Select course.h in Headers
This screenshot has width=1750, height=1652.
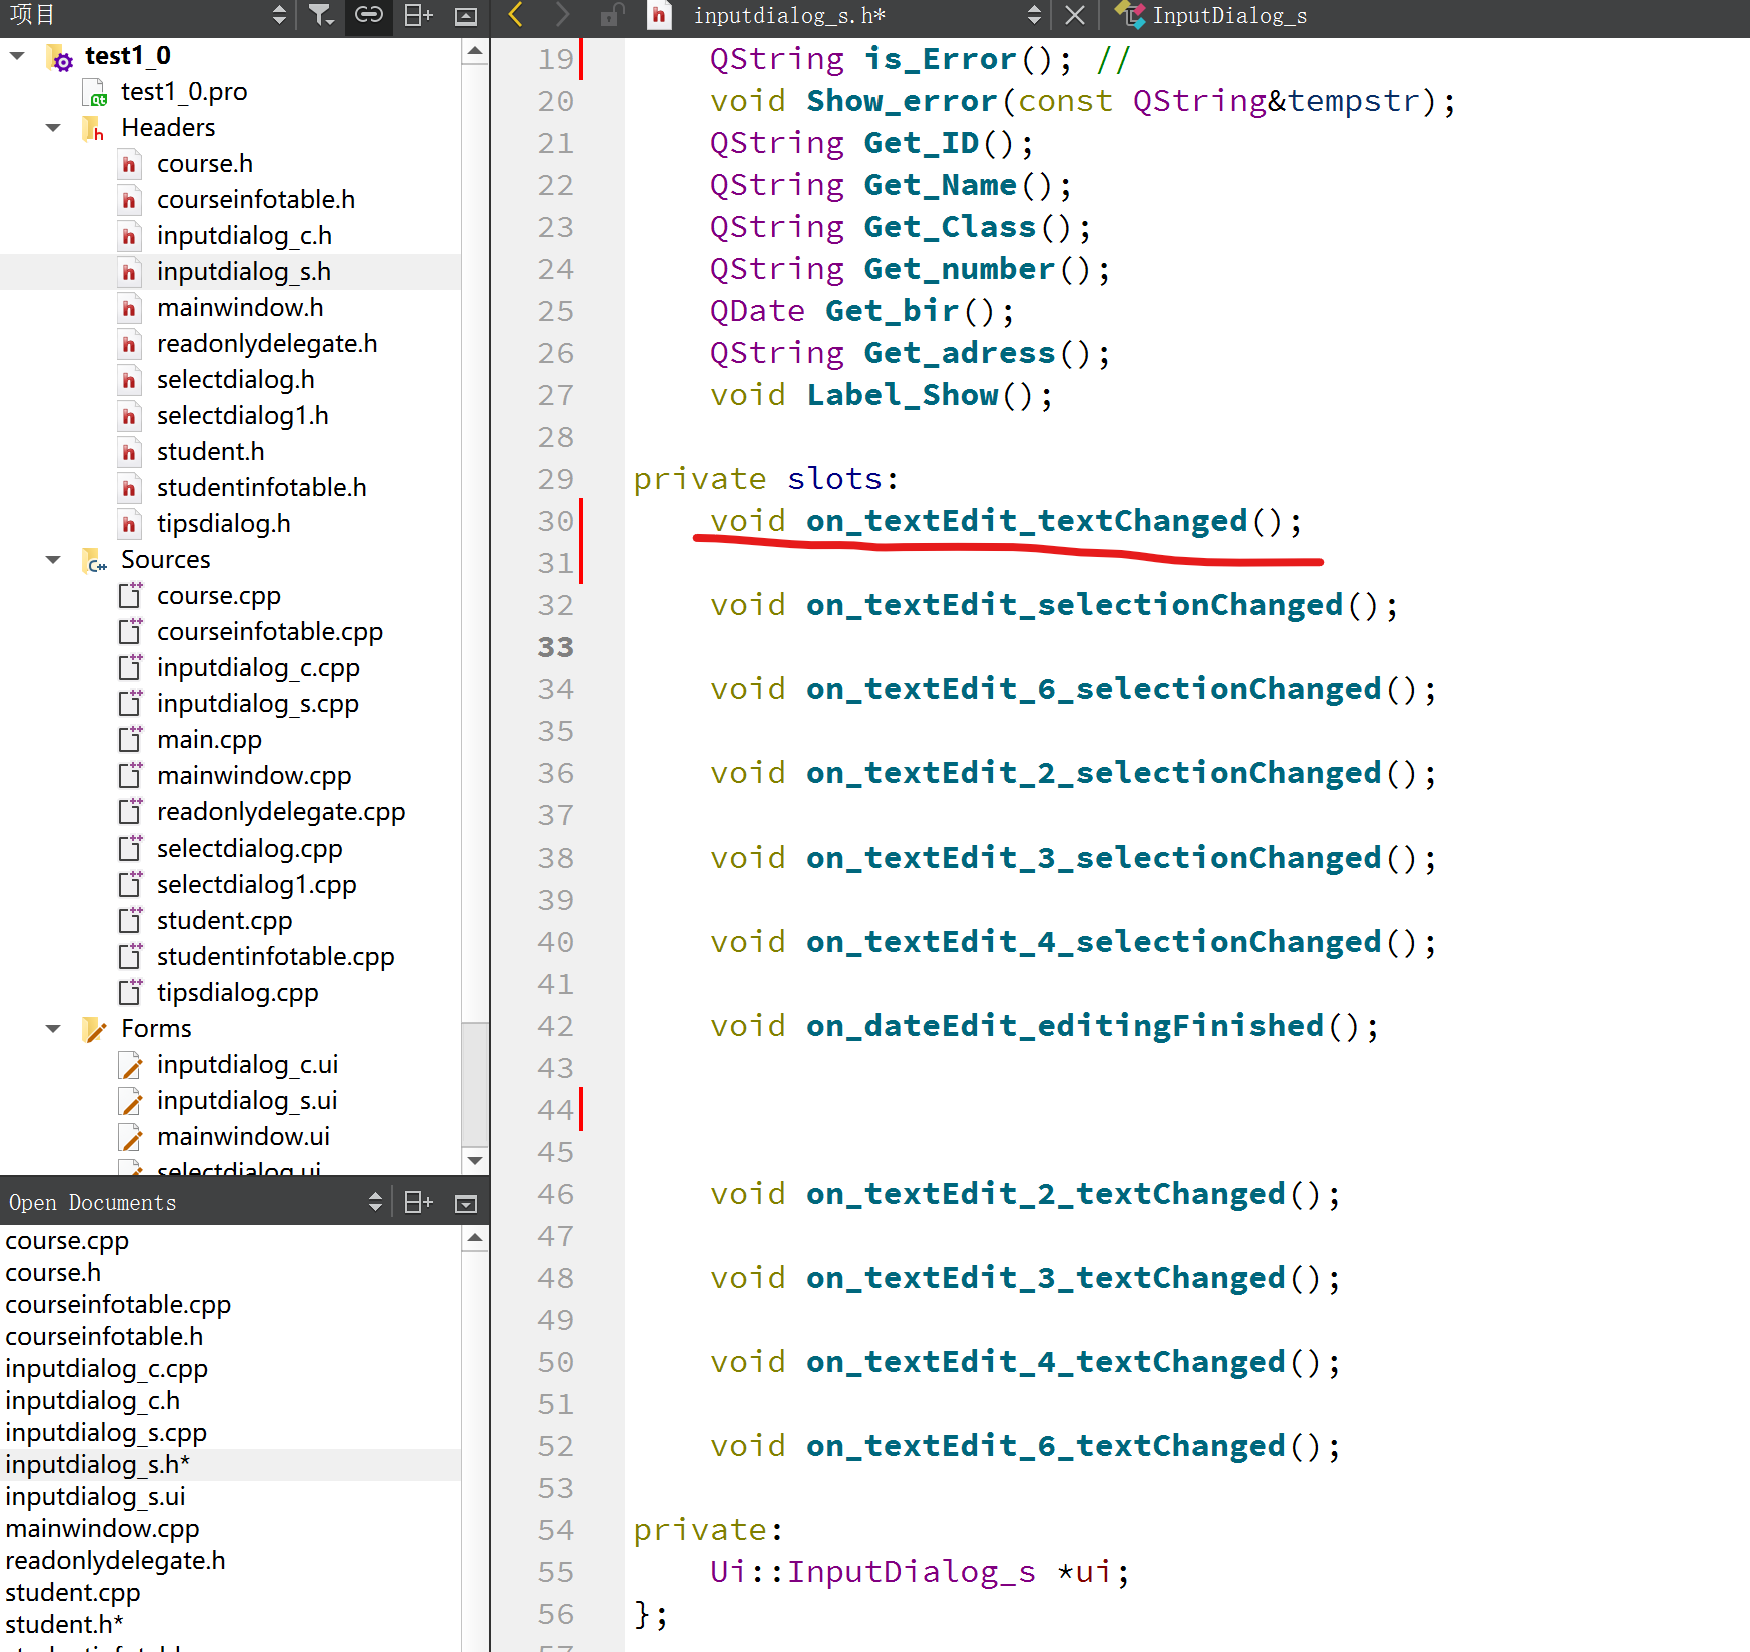[205, 164]
